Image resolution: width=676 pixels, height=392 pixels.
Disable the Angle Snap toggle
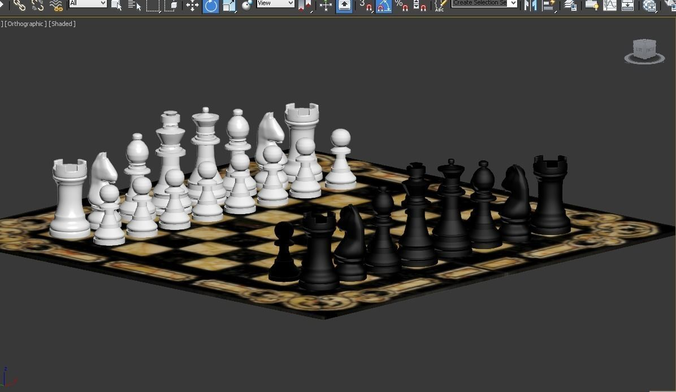pyautogui.click(x=384, y=6)
